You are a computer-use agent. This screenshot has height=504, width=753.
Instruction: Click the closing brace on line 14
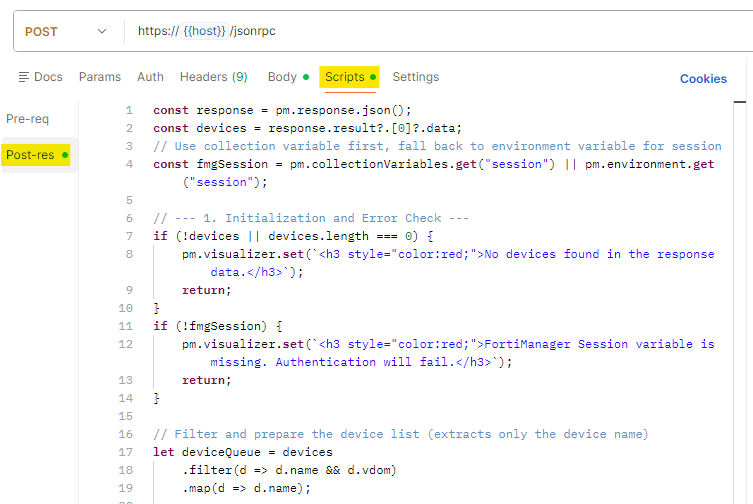[x=156, y=398]
